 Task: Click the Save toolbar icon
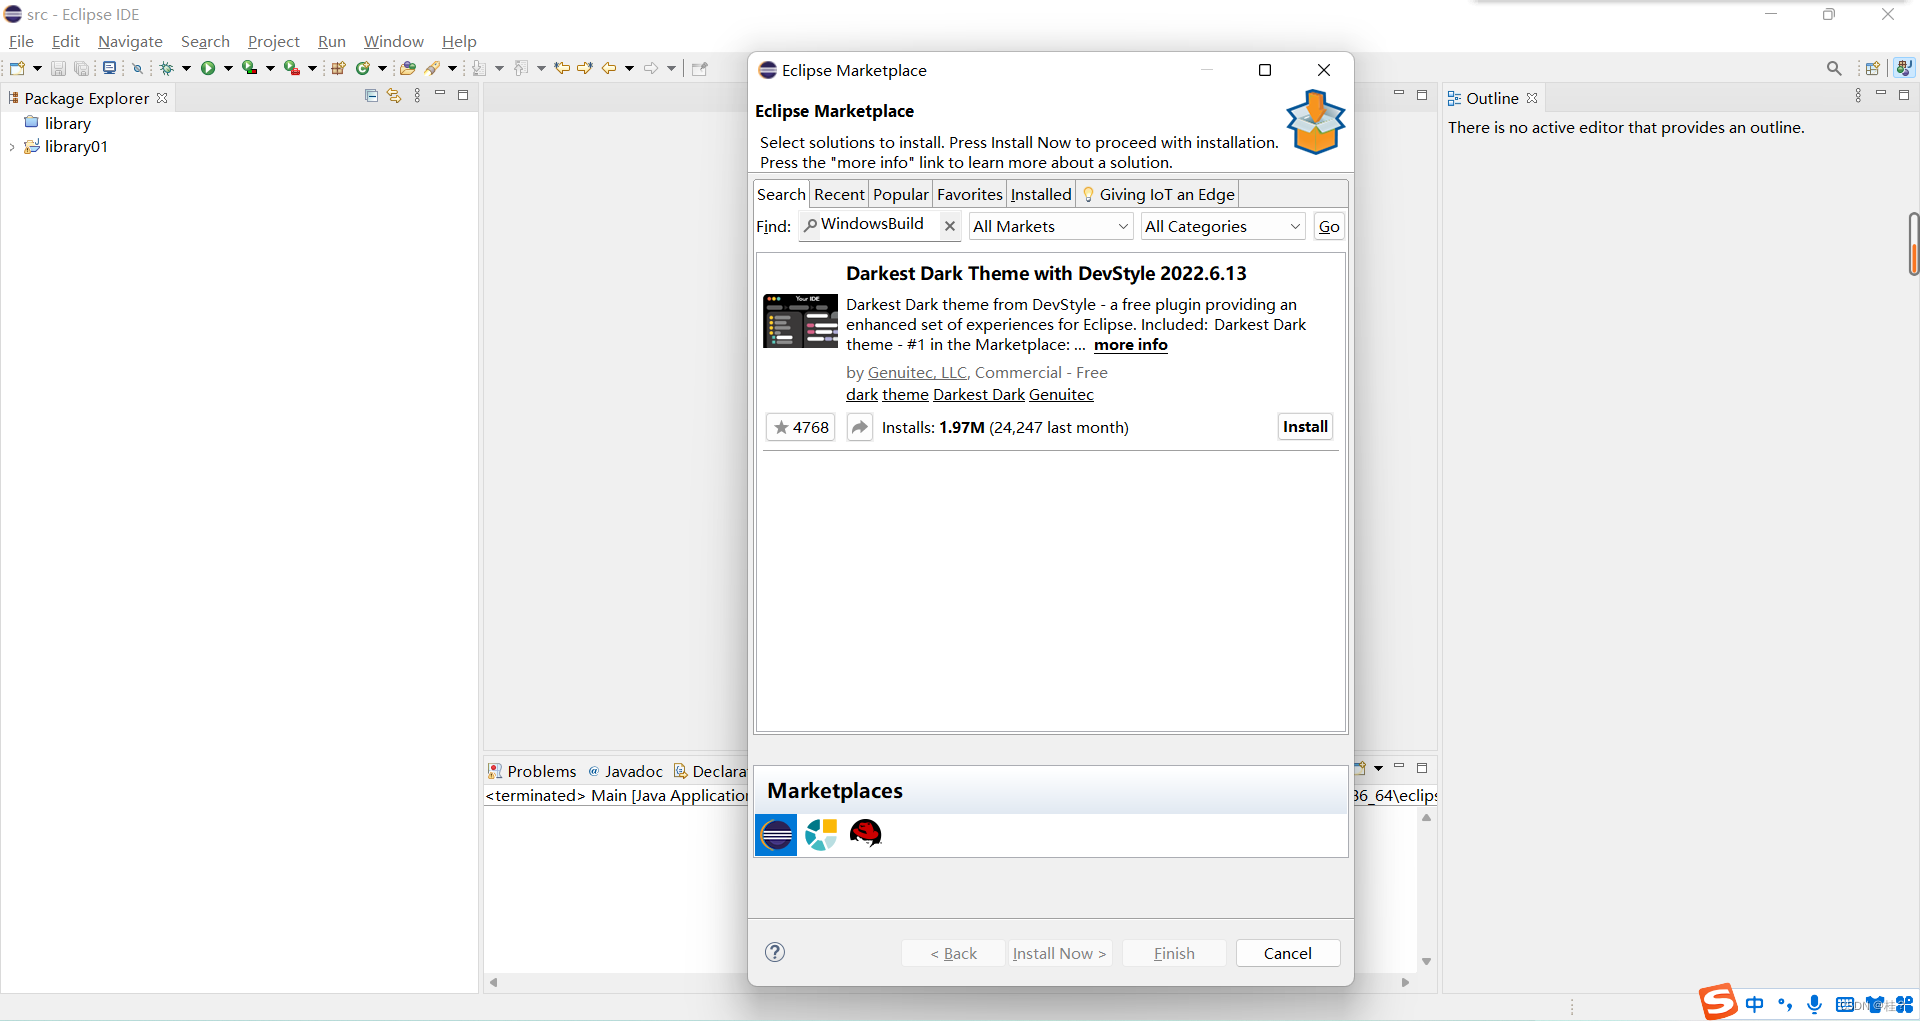(58, 68)
